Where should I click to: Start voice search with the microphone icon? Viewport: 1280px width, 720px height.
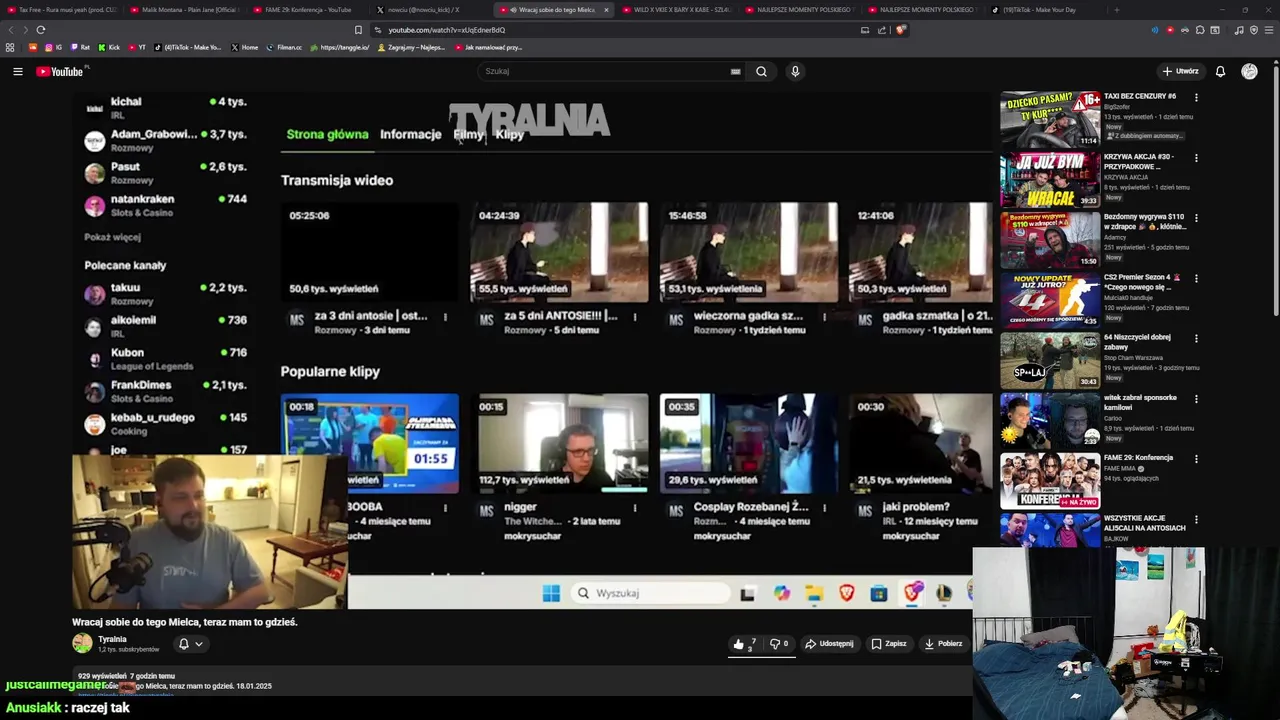pyautogui.click(x=795, y=71)
